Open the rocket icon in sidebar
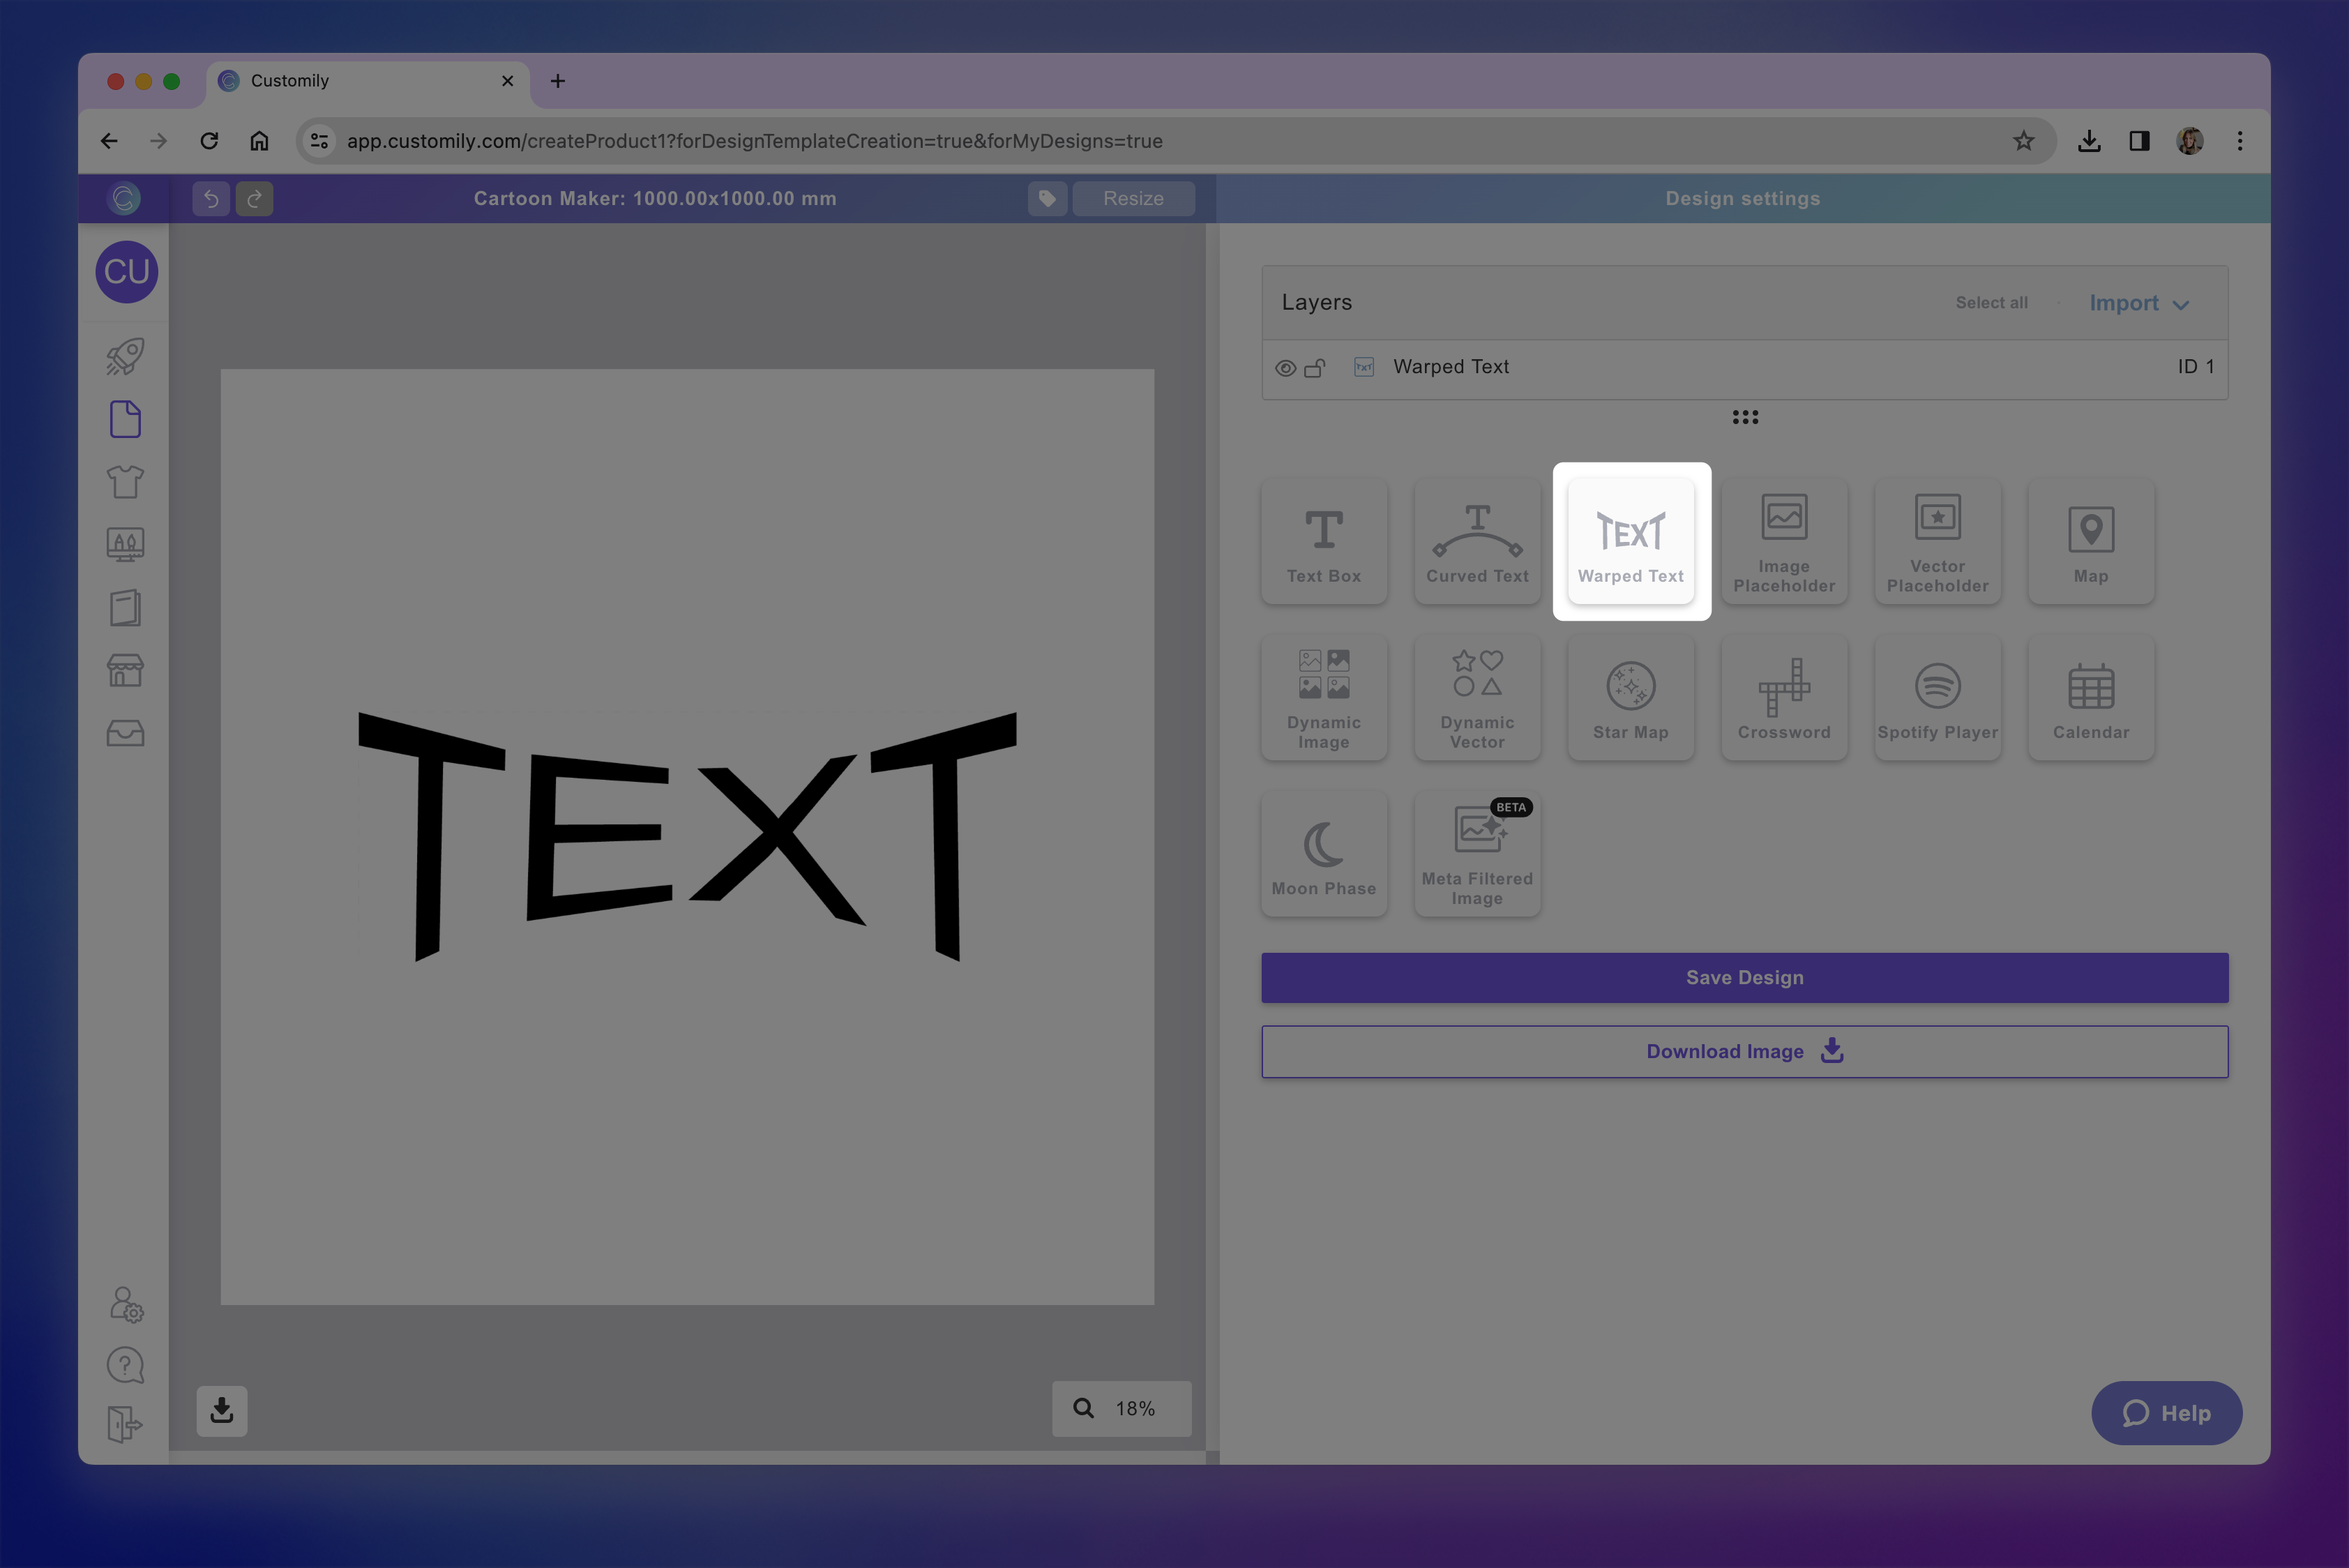This screenshot has height=1568, width=2349. tap(125, 356)
